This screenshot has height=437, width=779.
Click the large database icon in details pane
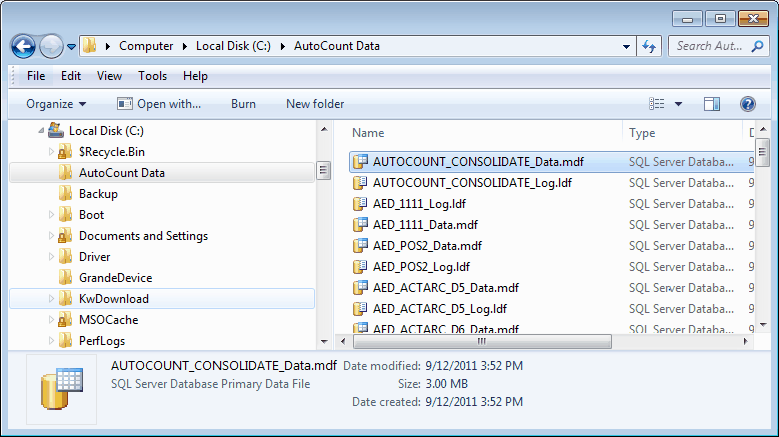(x=62, y=389)
